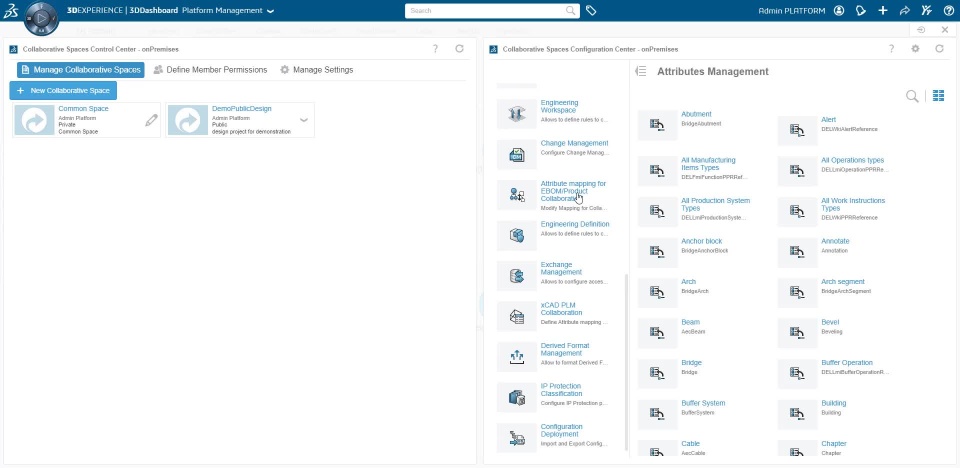Viewport: 960px width, 468px height.
Task: Click the search magnifier in top bar
Action: [x=571, y=10]
